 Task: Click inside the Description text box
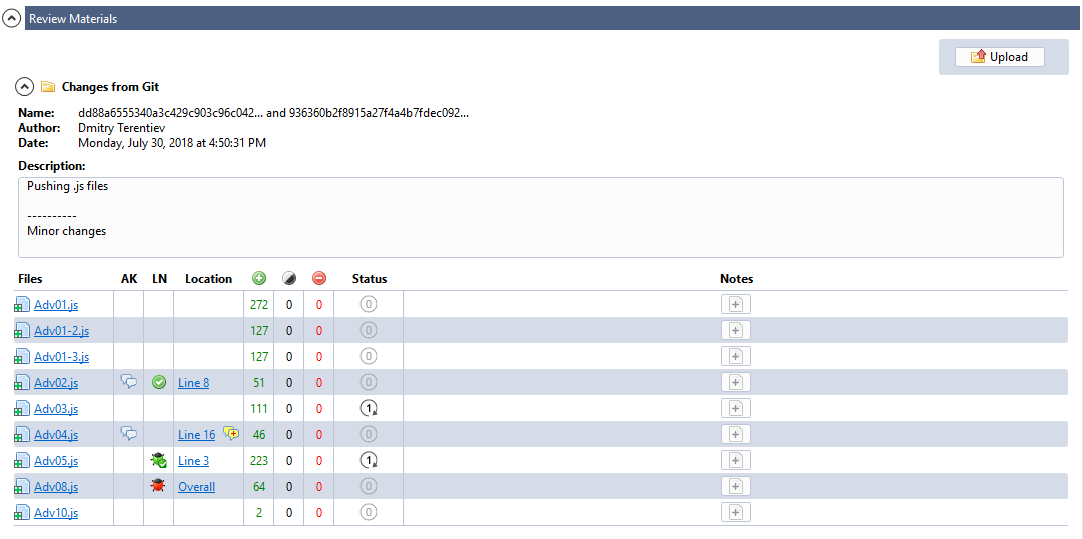click(x=540, y=217)
